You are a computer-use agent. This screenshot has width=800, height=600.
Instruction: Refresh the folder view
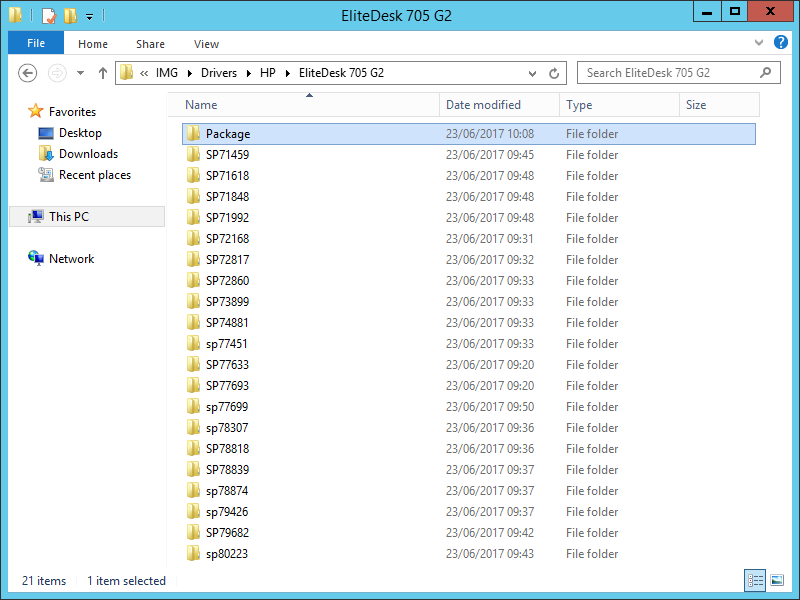tap(554, 73)
